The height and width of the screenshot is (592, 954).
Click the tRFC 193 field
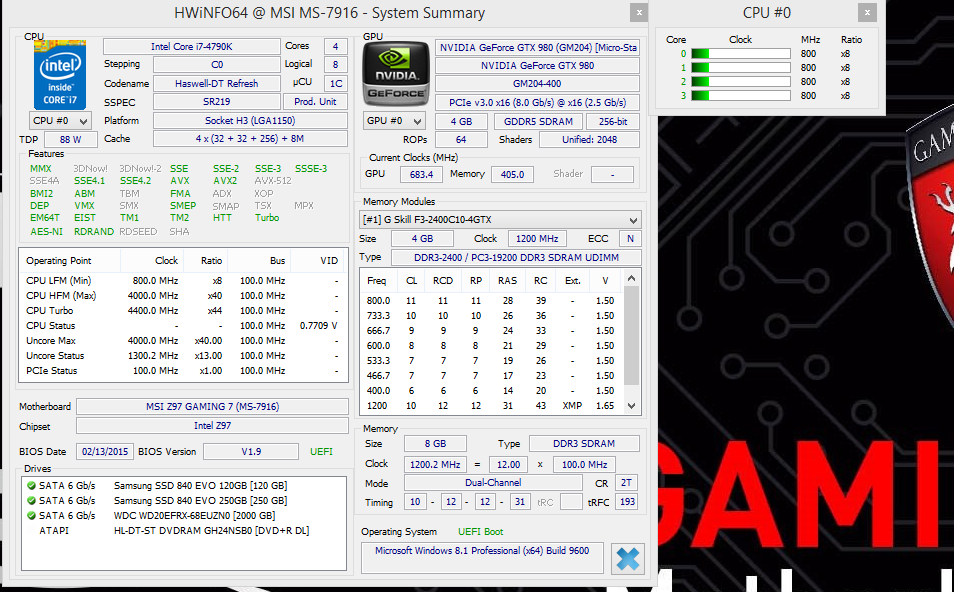[627, 502]
